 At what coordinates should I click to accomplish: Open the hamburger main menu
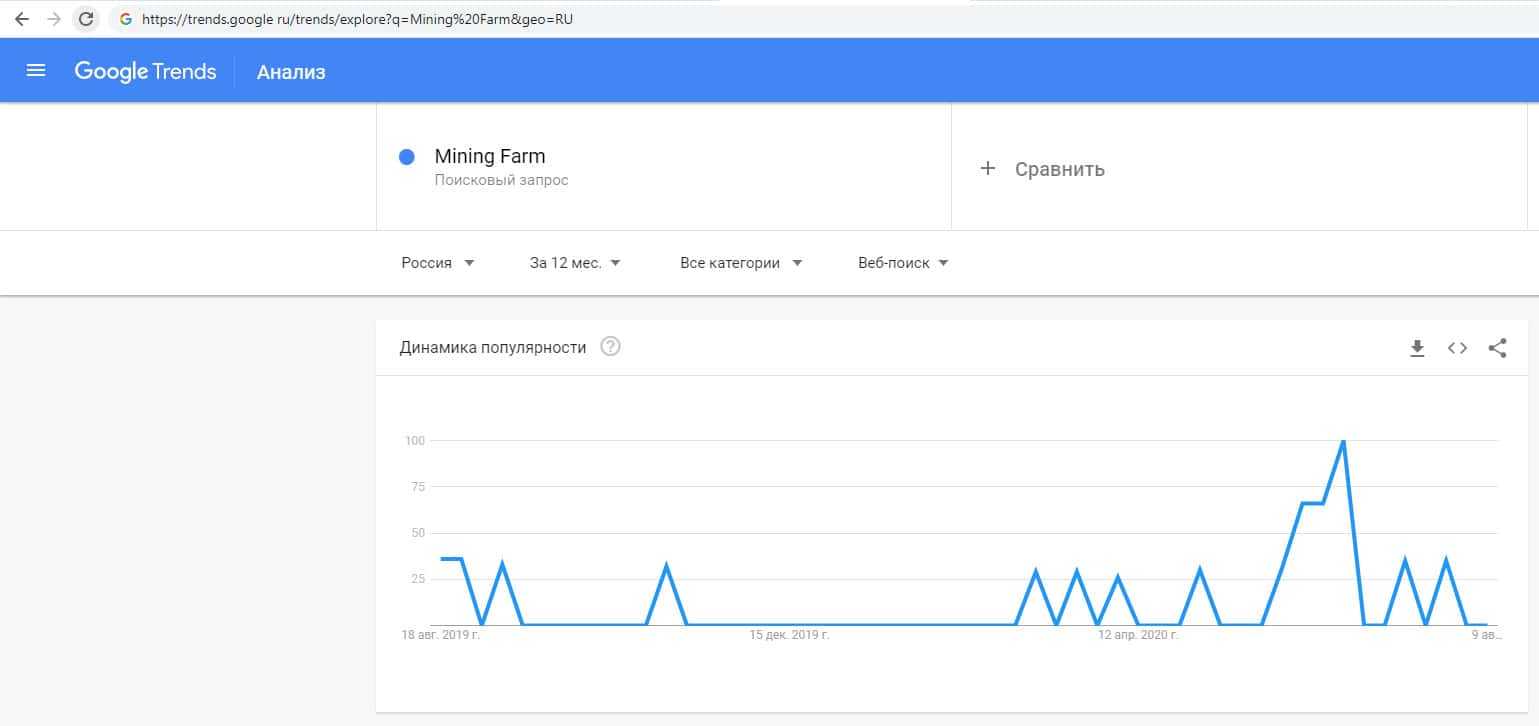click(x=36, y=70)
